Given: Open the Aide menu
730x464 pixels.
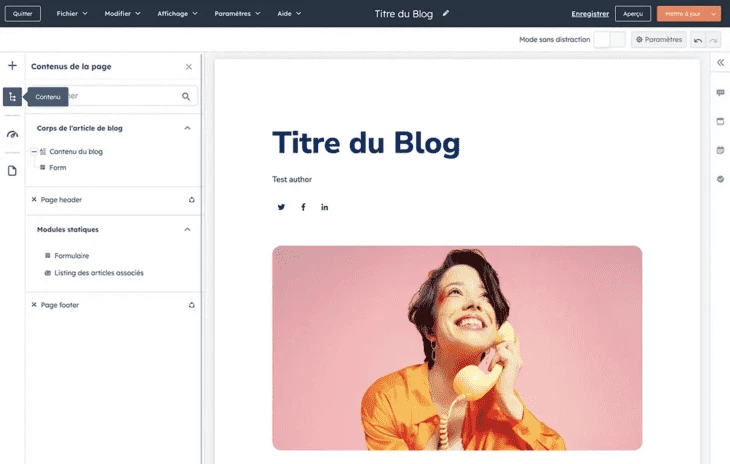Looking at the screenshot, I should pyautogui.click(x=289, y=13).
